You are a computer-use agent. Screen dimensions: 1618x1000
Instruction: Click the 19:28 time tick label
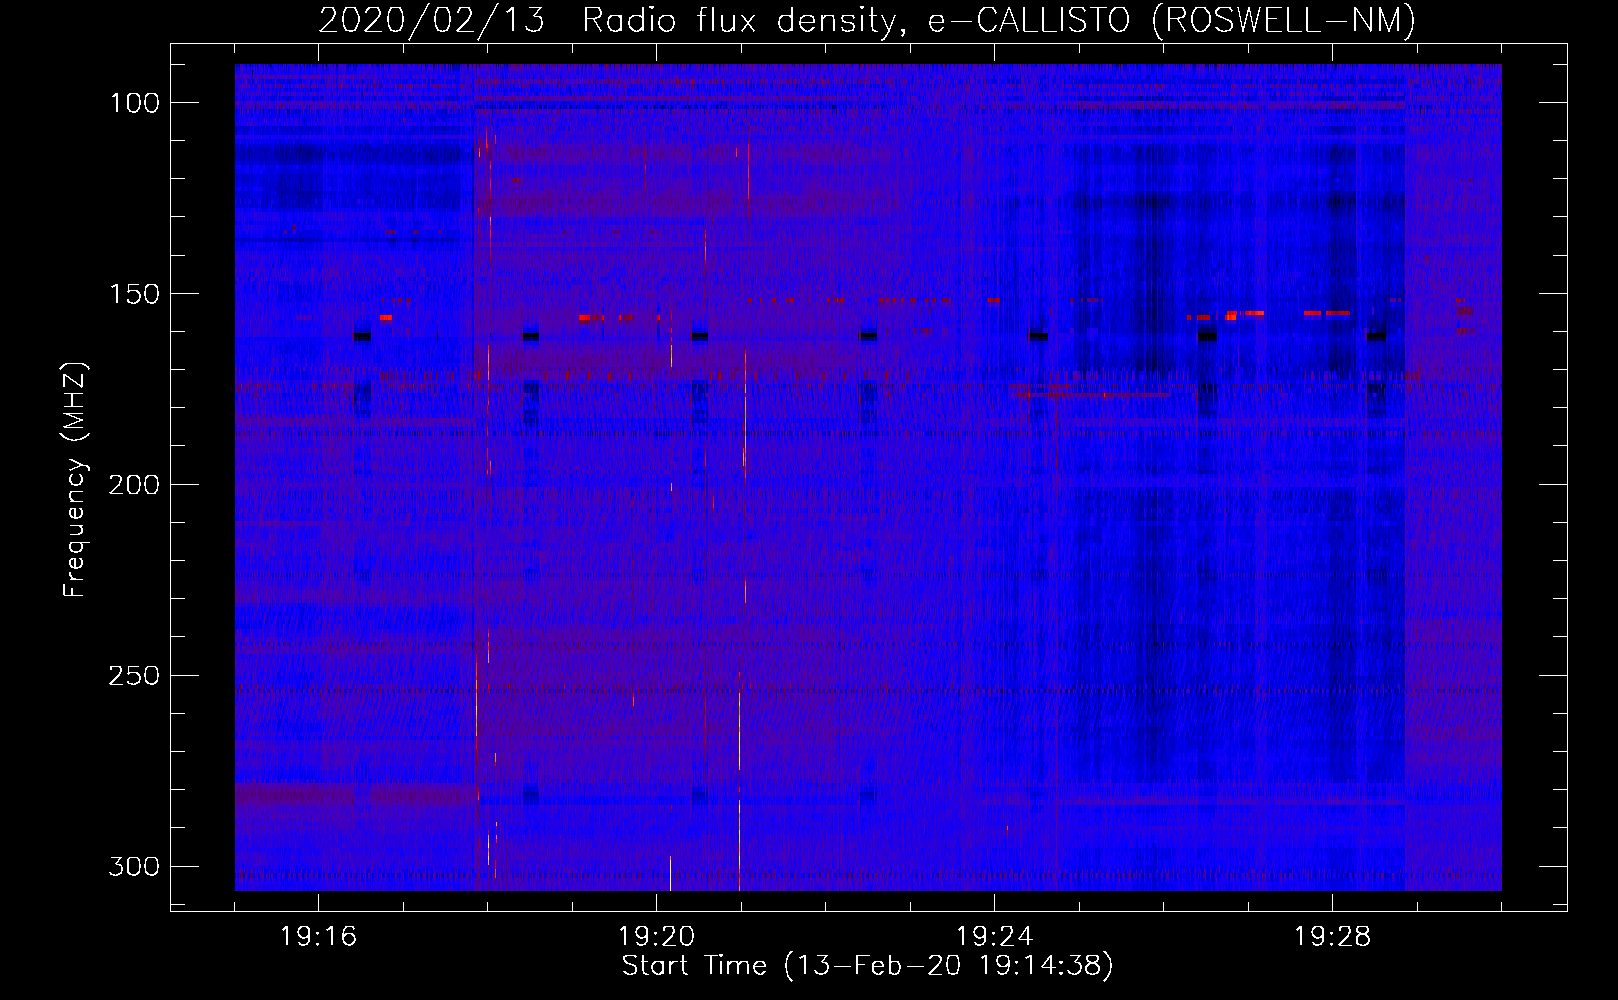(x=1333, y=937)
